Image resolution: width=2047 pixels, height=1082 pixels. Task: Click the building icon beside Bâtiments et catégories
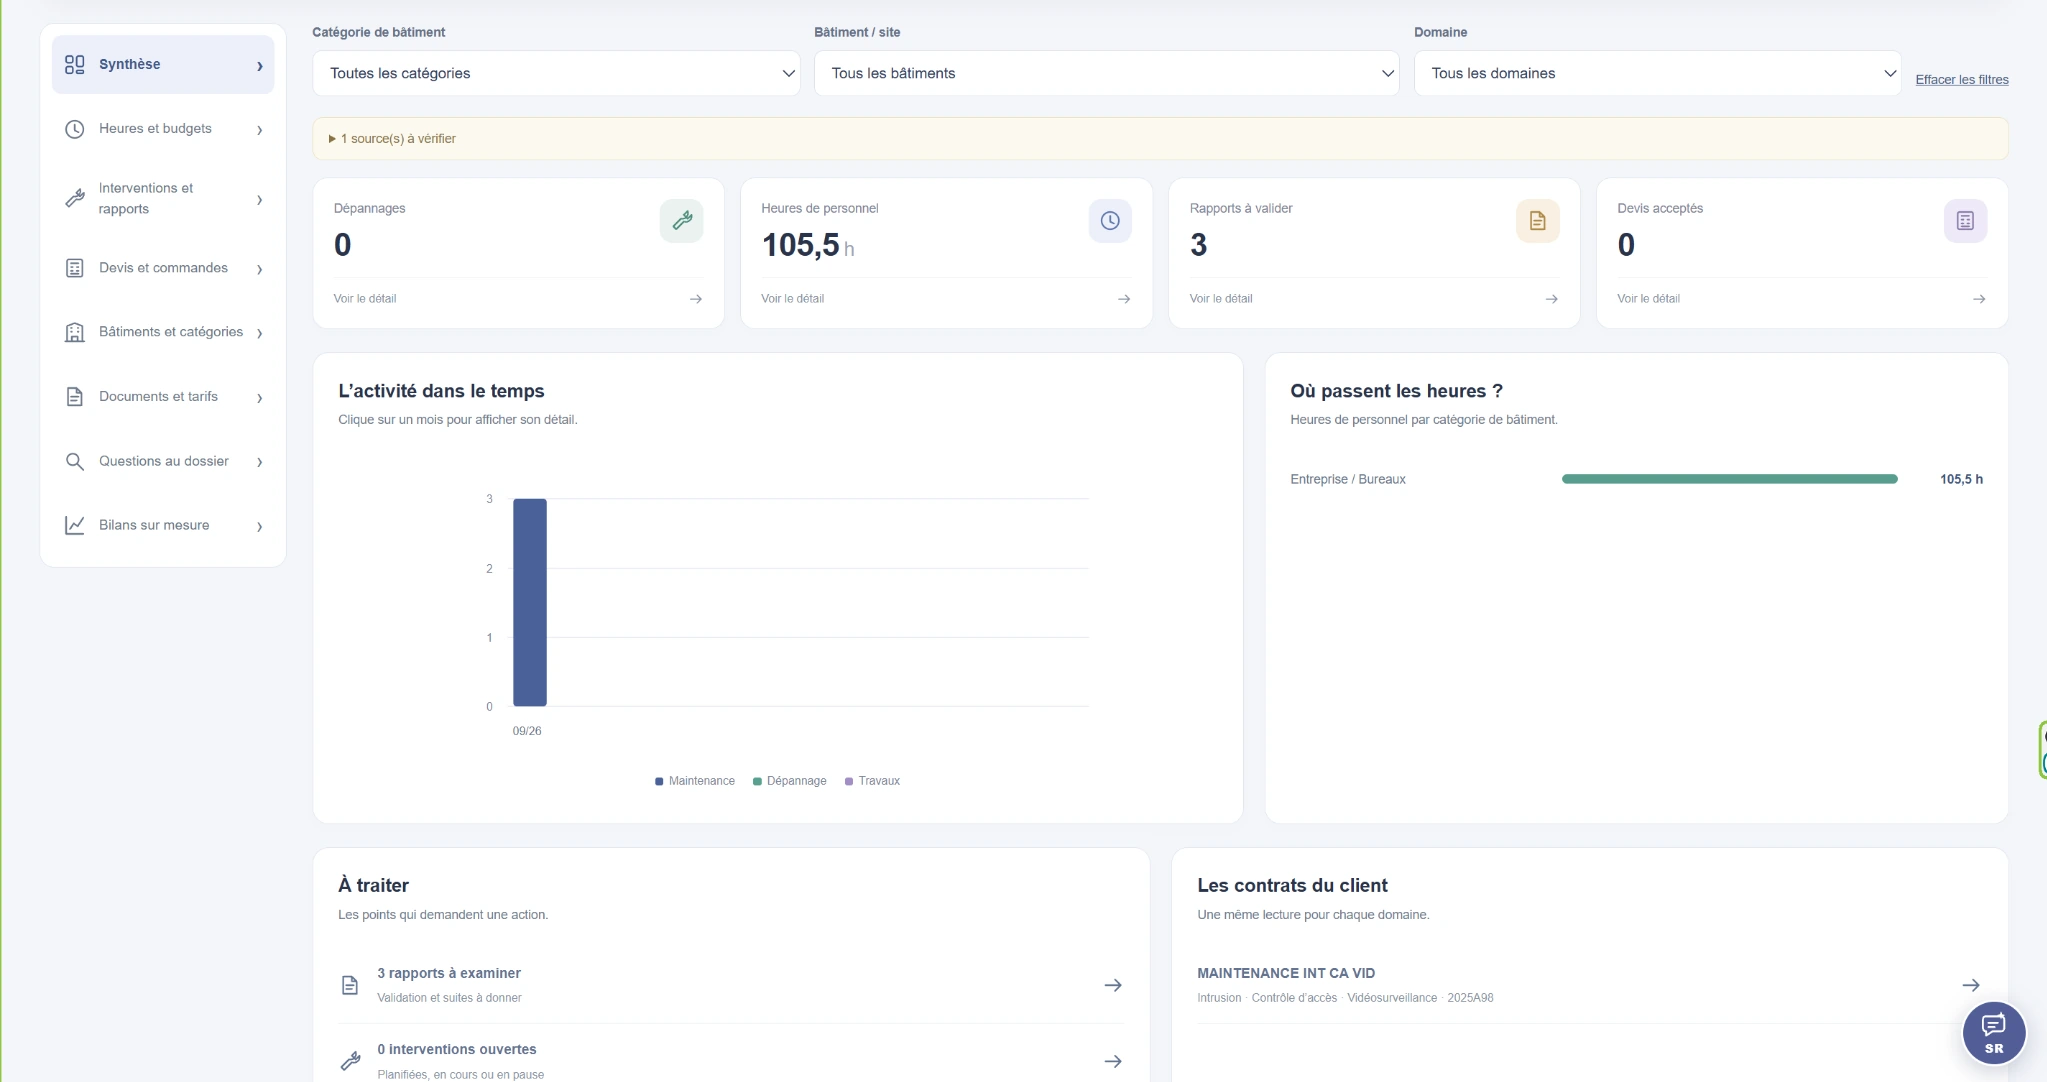(x=75, y=332)
